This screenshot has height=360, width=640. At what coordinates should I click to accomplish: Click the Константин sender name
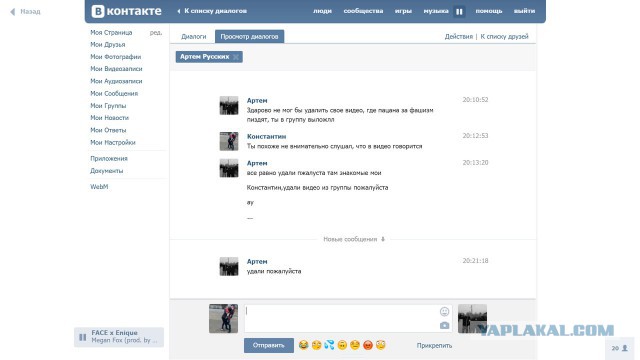tap(266, 136)
